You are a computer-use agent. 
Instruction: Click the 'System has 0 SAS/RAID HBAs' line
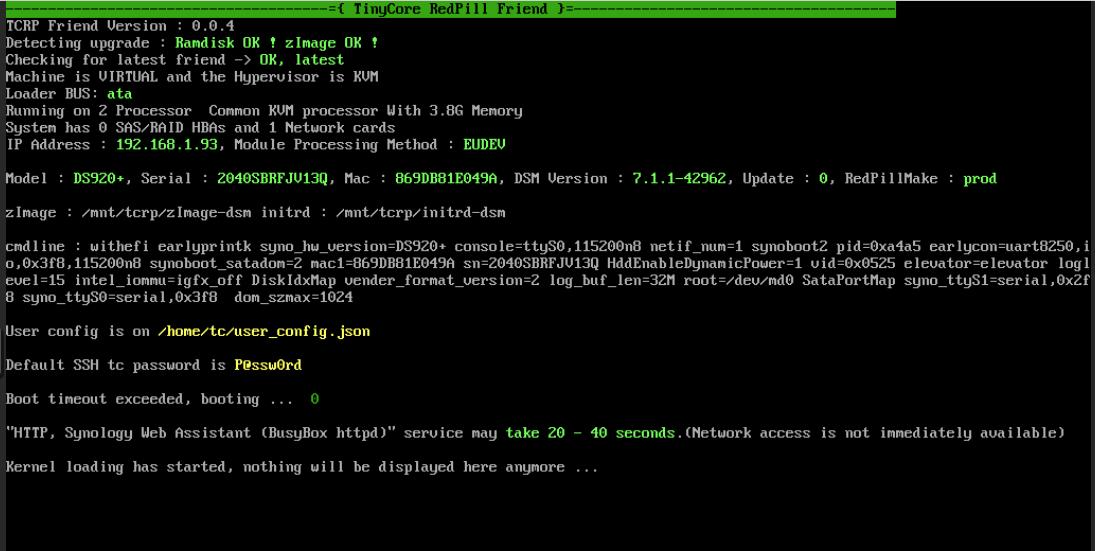(200, 128)
